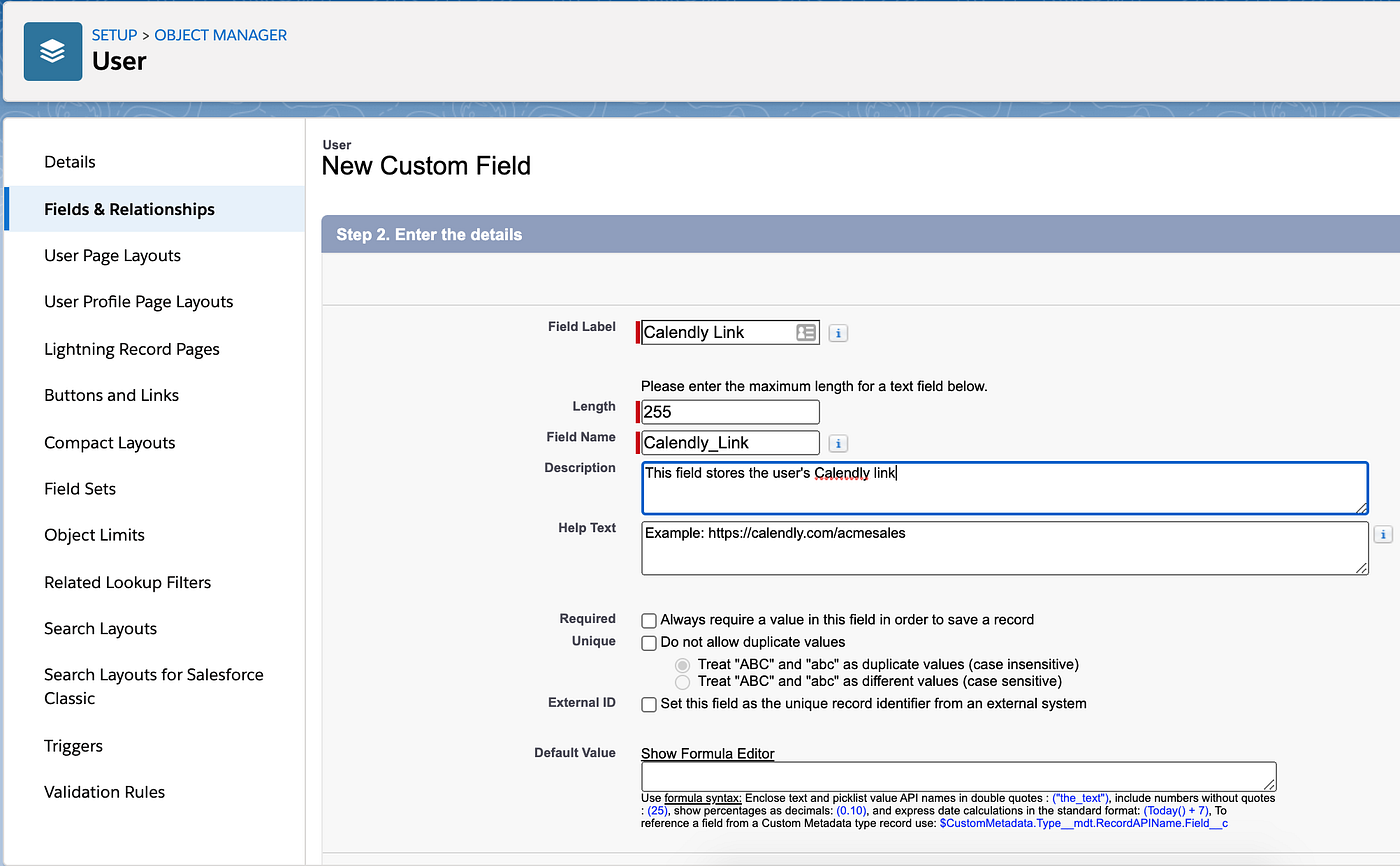This screenshot has width=1400, height=866.
Task: Go to Lightning Record Pages
Action: coord(132,349)
